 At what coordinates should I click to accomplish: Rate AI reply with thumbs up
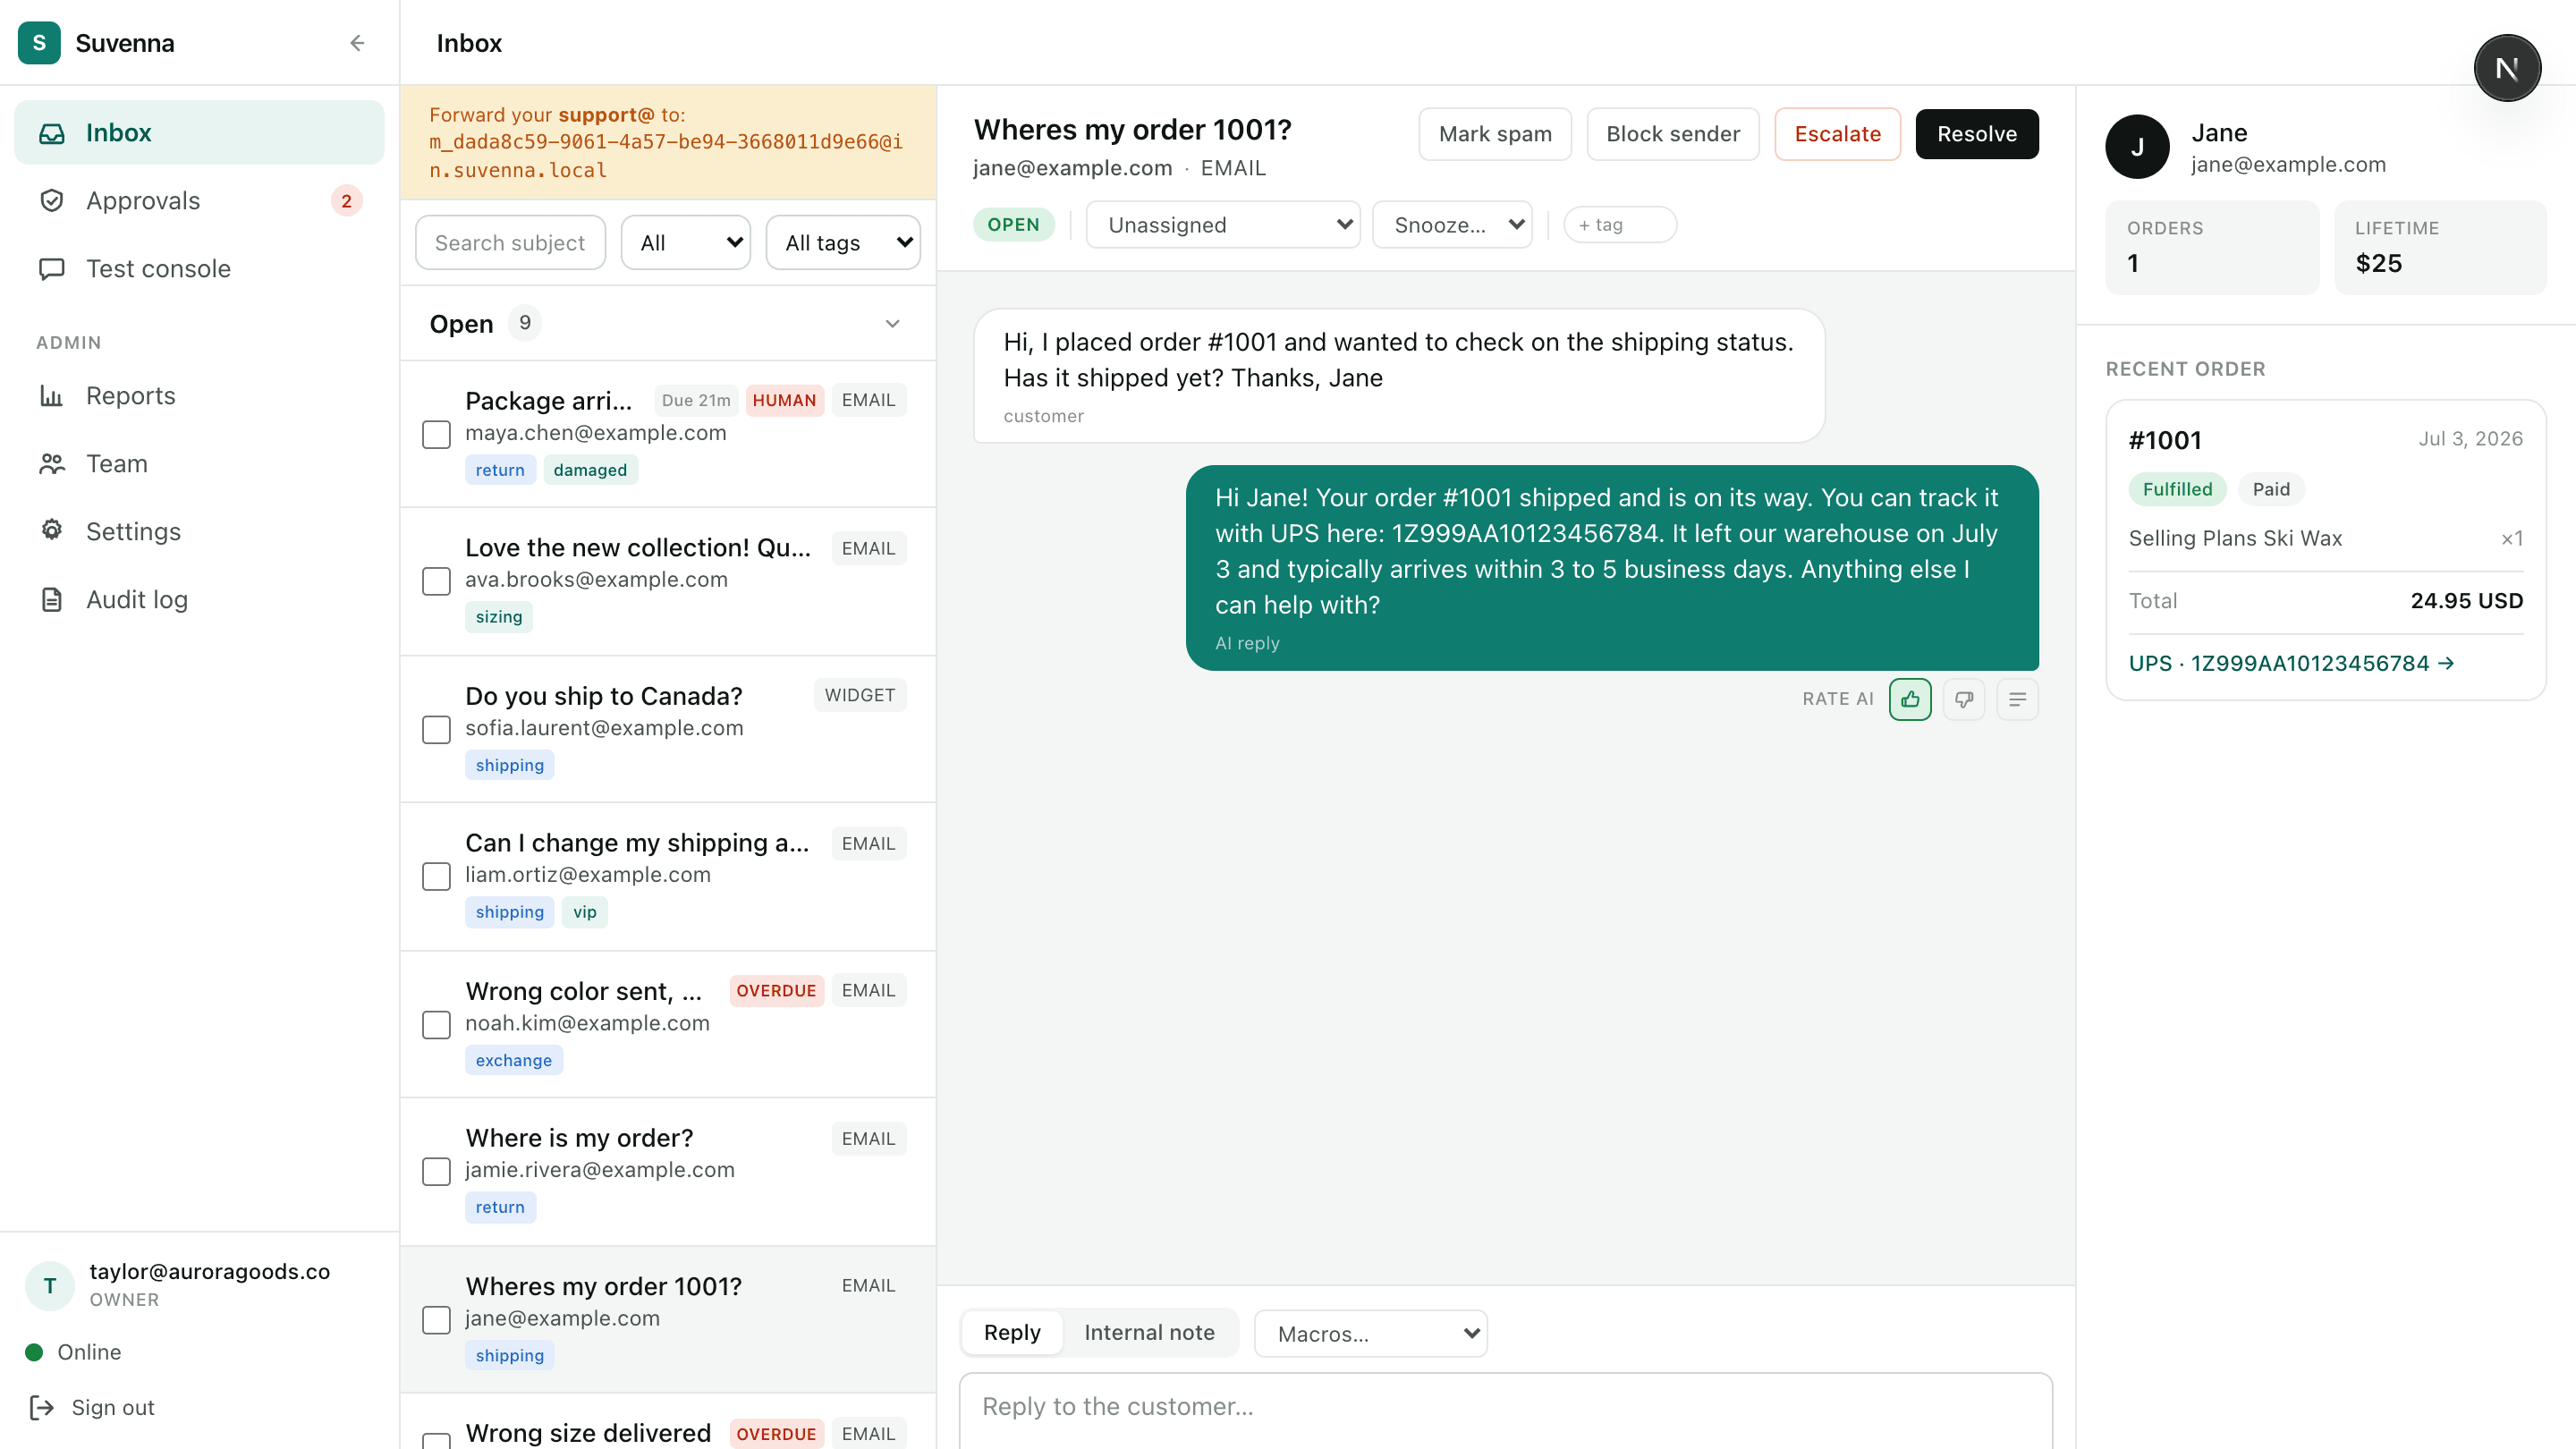1910,699
